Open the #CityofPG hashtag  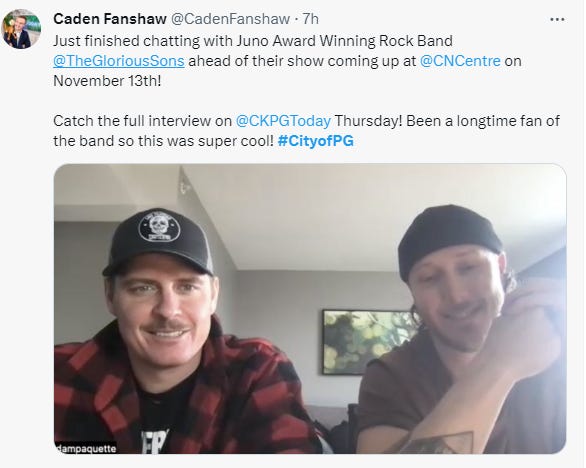316,141
